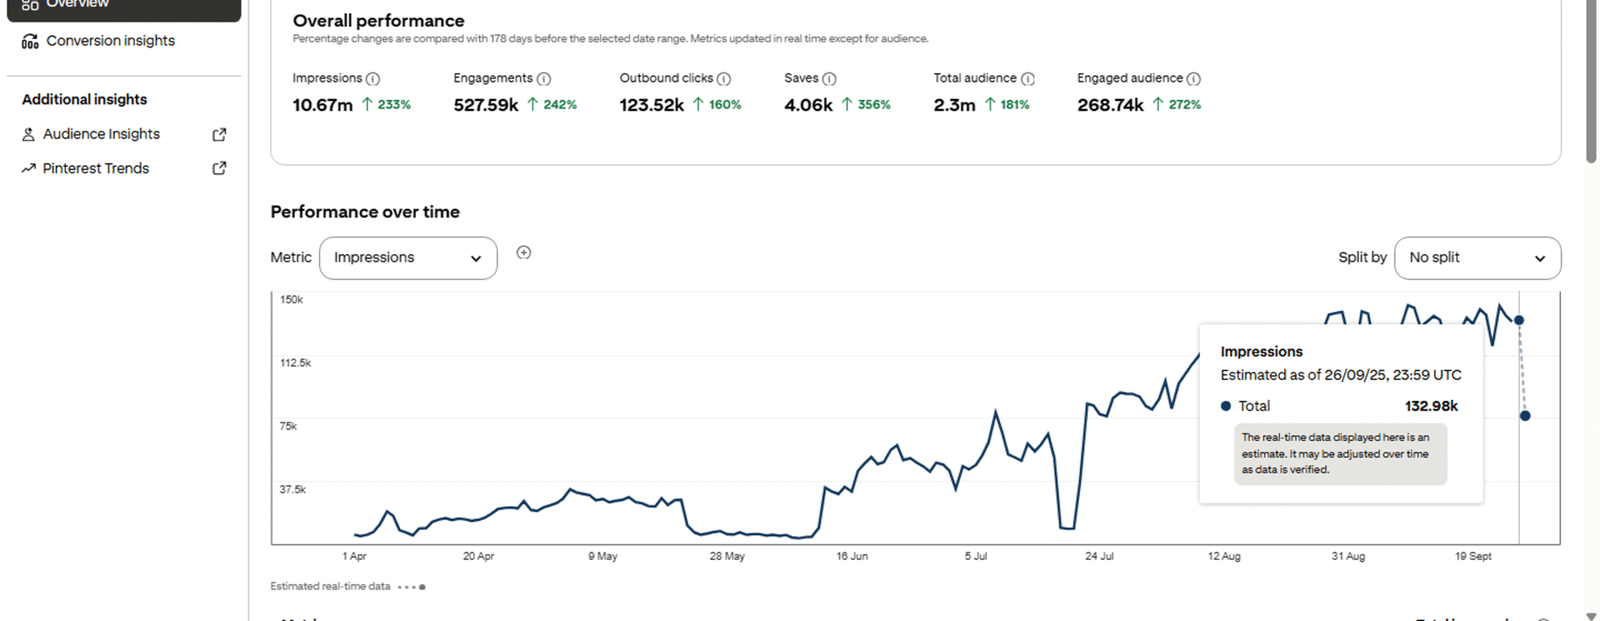Click the info icon beside Engagements
Viewport: 1600px width, 621px height.
(544, 79)
